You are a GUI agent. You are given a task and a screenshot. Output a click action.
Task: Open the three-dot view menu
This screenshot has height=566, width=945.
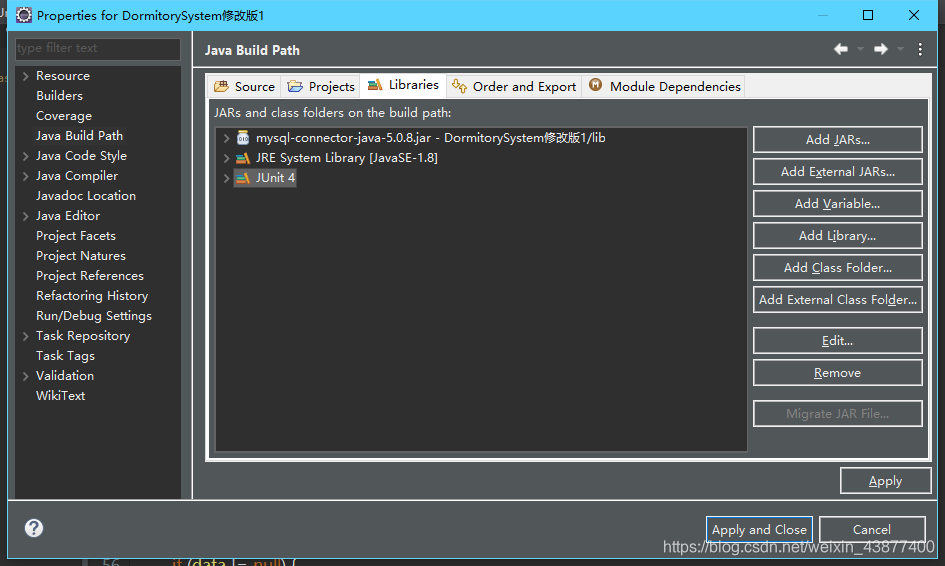pyautogui.click(x=920, y=49)
